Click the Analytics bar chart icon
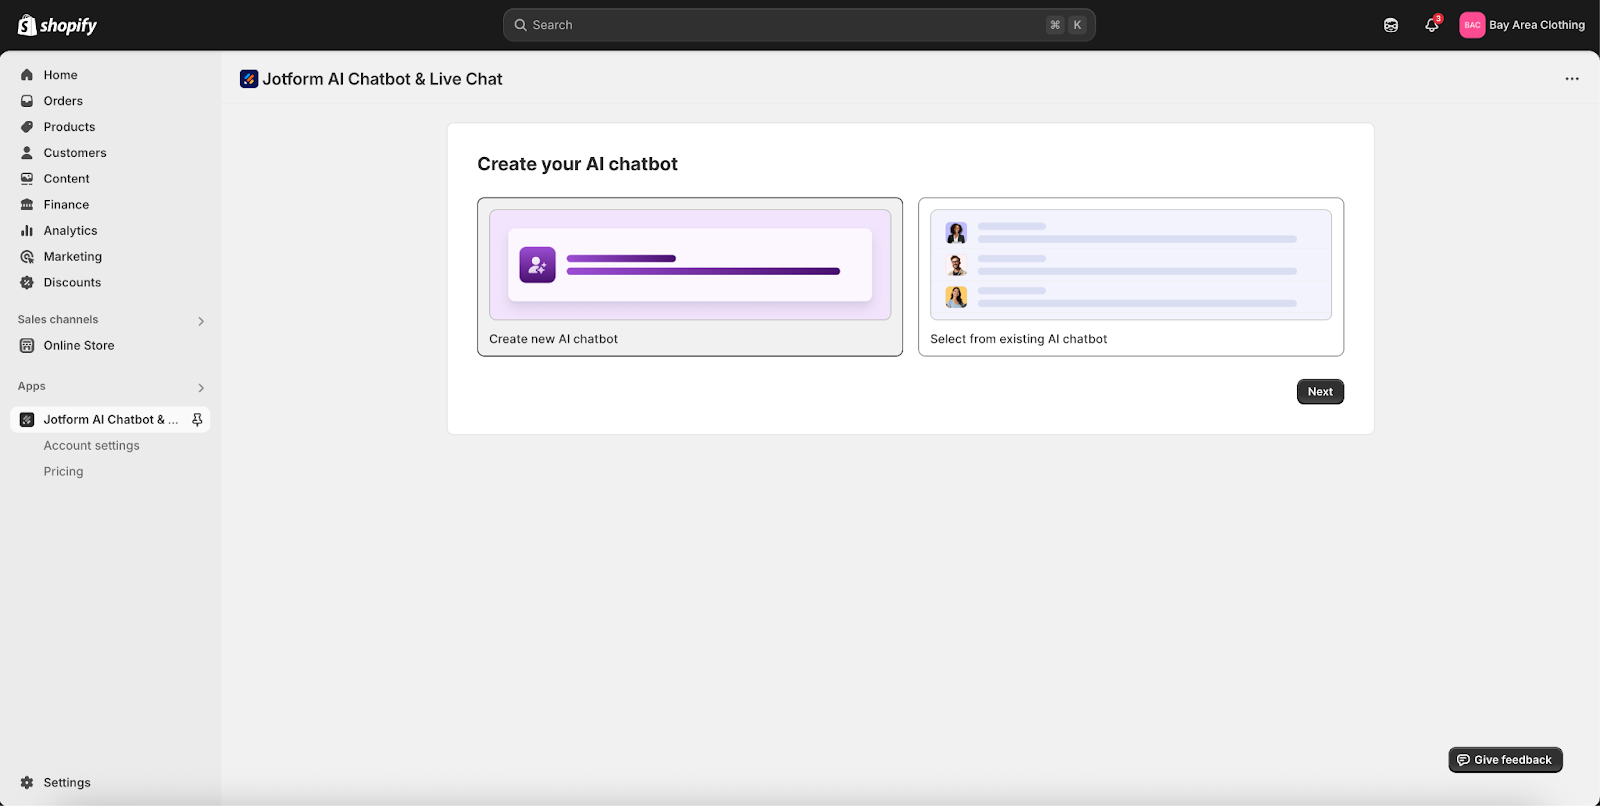The height and width of the screenshot is (806, 1600). pyautogui.click(x=27, y=231)
